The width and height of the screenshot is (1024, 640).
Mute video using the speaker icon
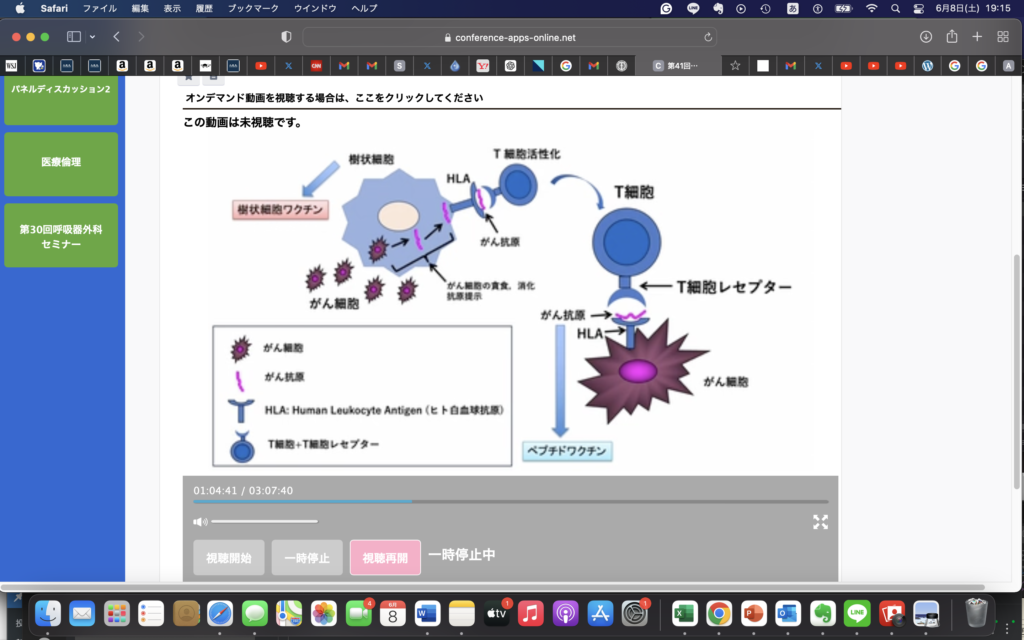click(x=200, y=521)
